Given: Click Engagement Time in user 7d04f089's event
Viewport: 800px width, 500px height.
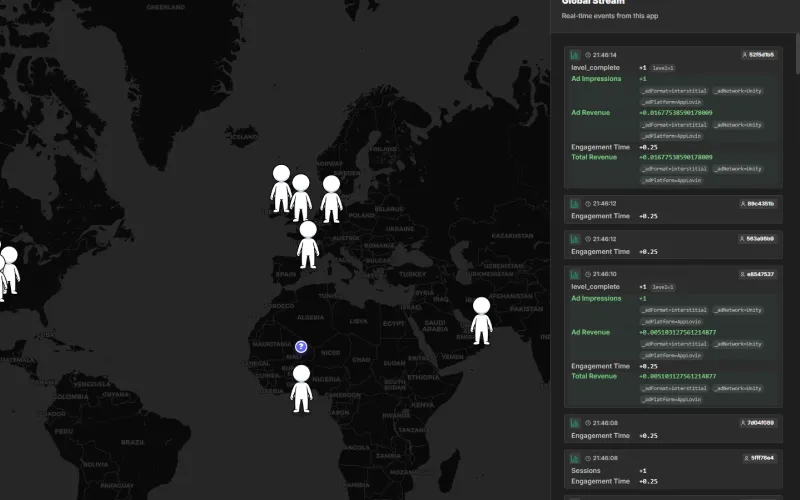Looking at the screenshot, I should tap(601, 436).
